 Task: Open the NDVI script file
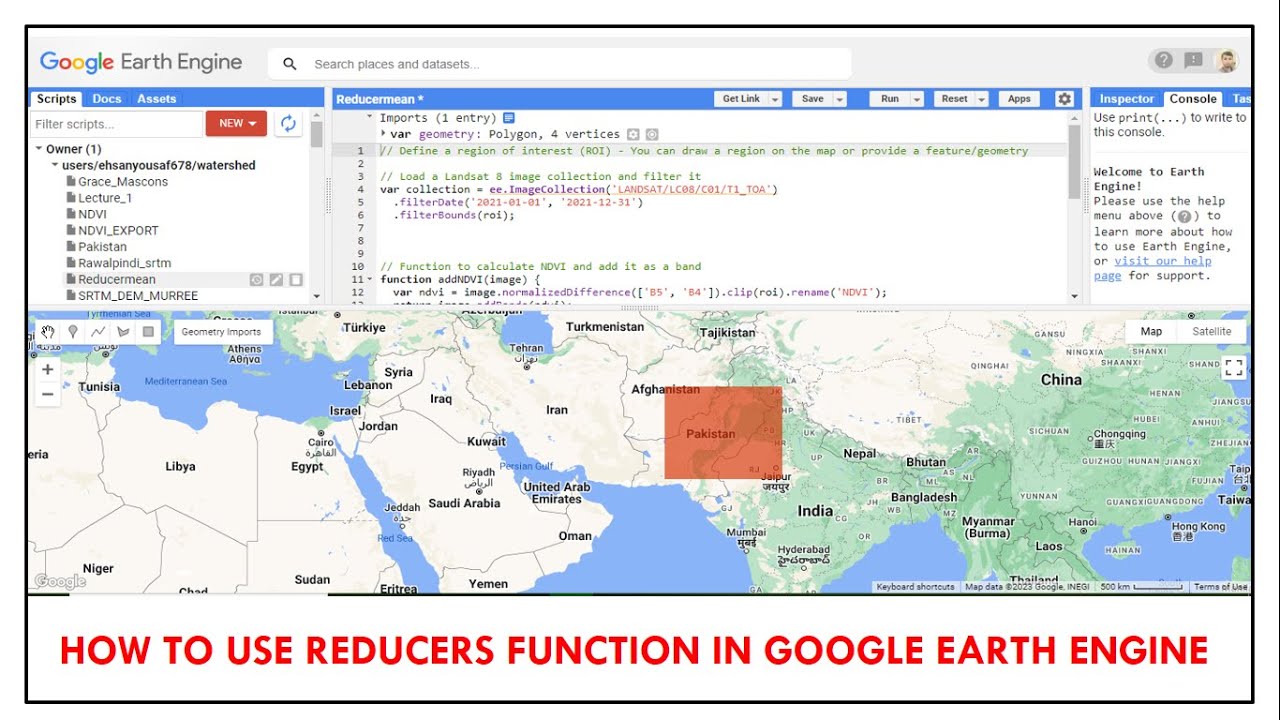click(x=92, y=214)
